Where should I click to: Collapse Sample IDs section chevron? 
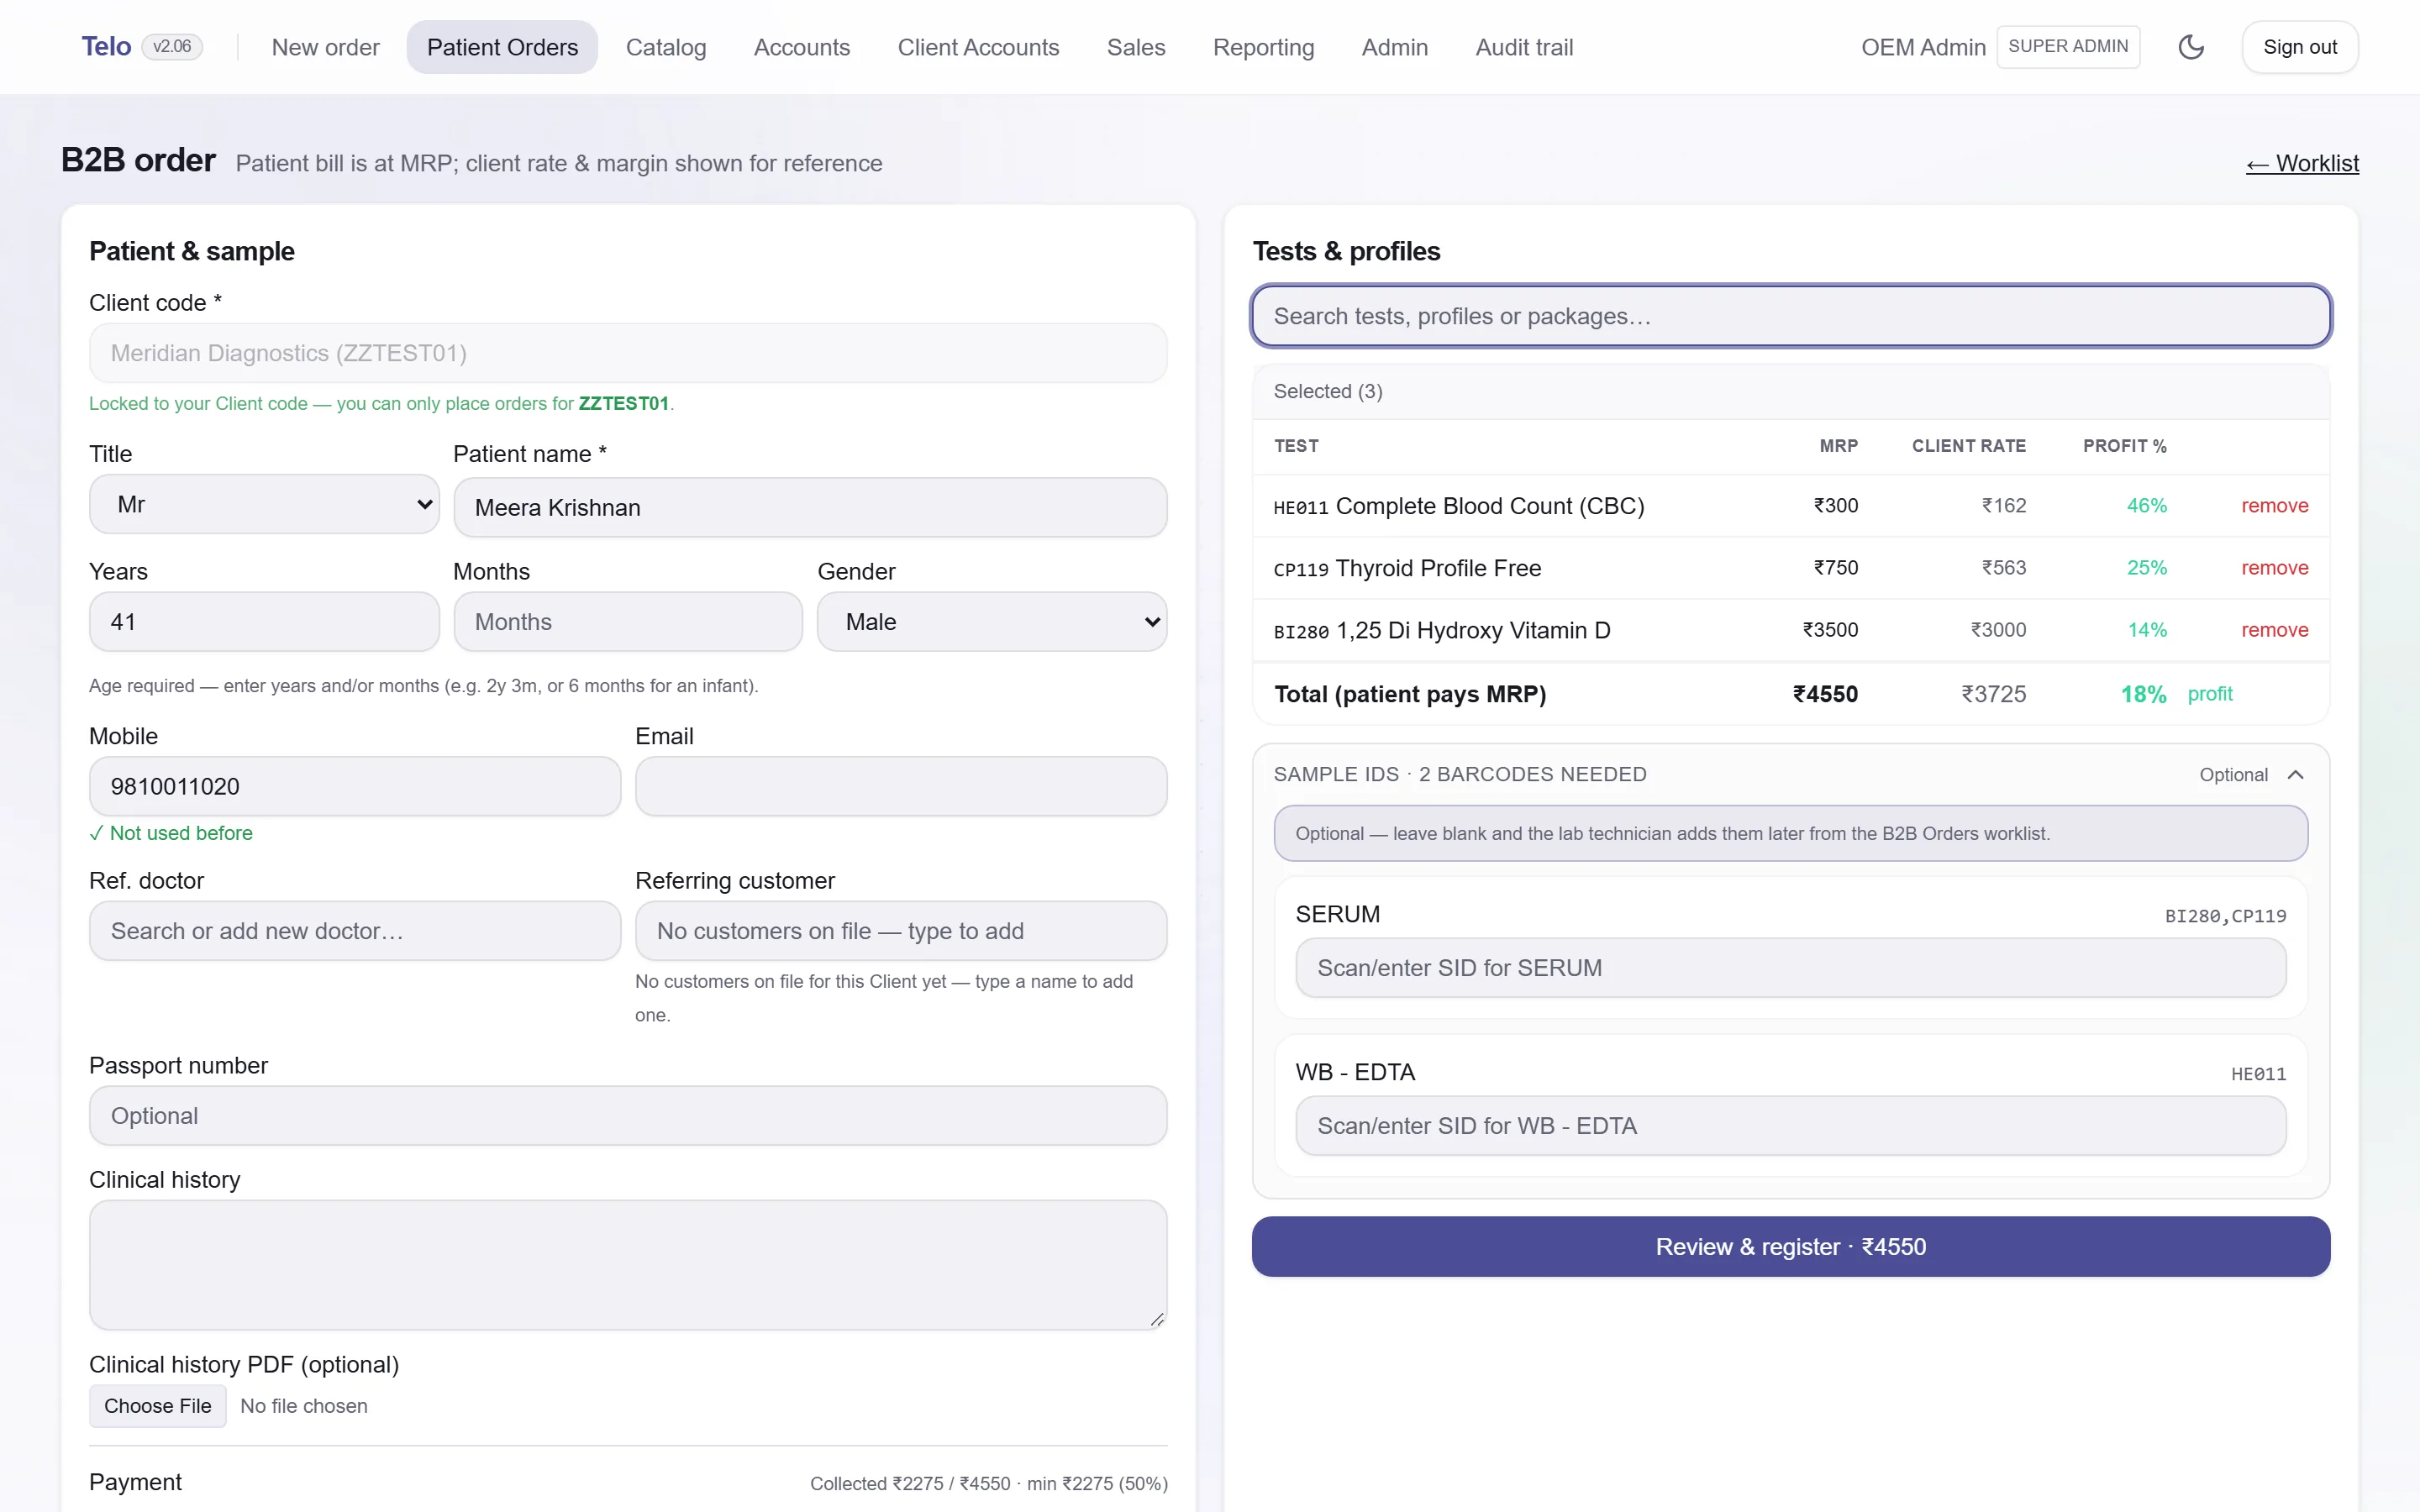[x=2296, y=775]
